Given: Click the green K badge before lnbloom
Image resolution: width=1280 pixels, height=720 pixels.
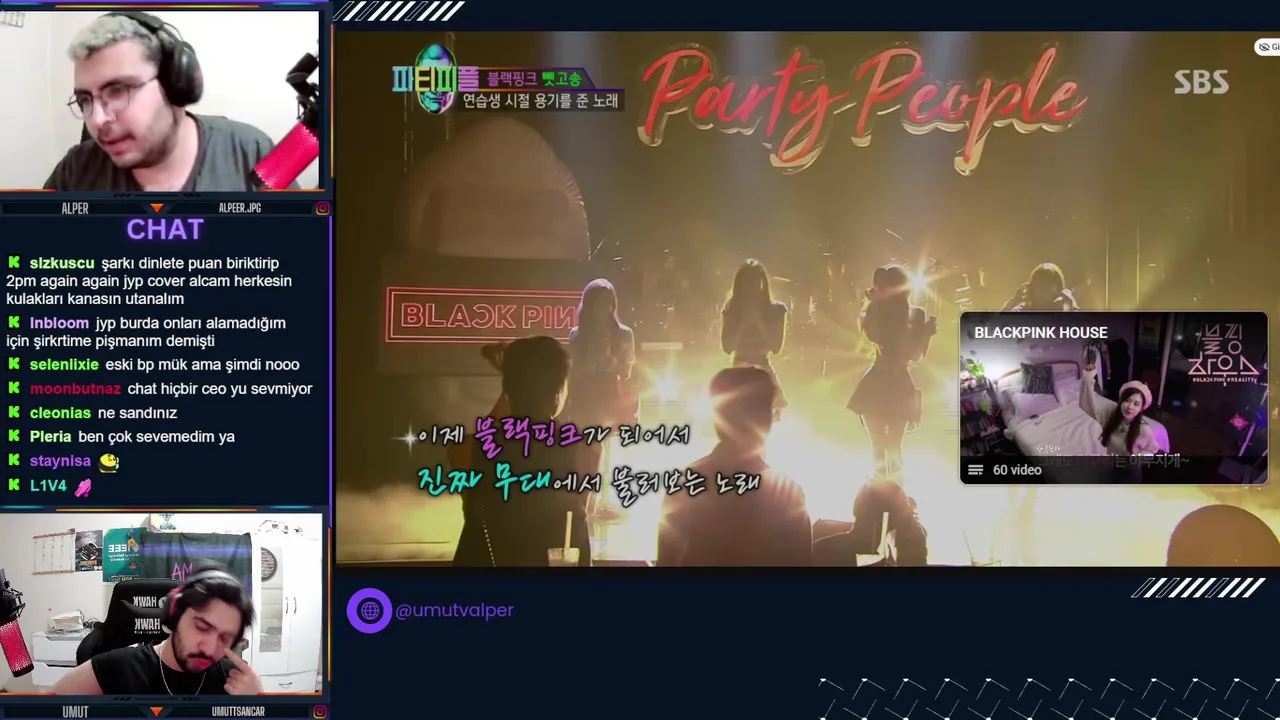Looking at the screenshot, I should pos(14,323).
